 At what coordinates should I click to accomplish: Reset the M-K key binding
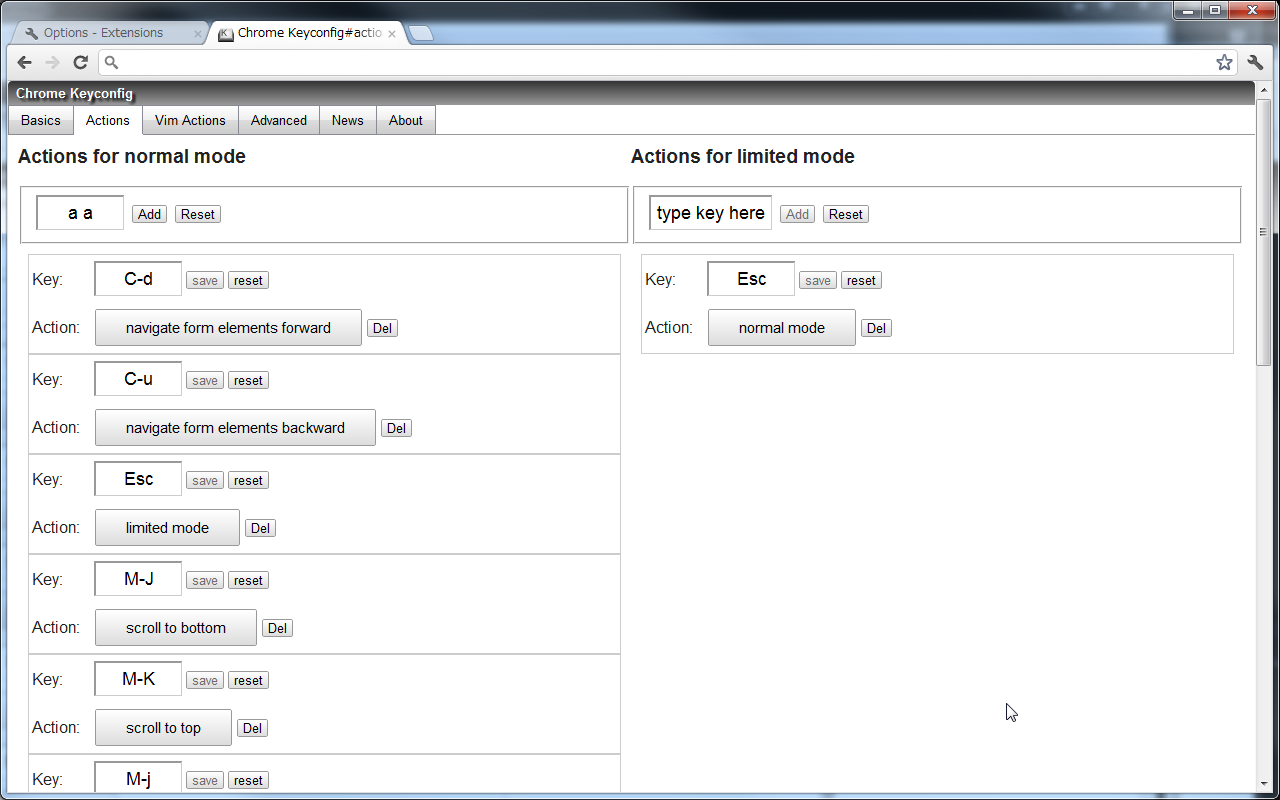click(248, 680)
